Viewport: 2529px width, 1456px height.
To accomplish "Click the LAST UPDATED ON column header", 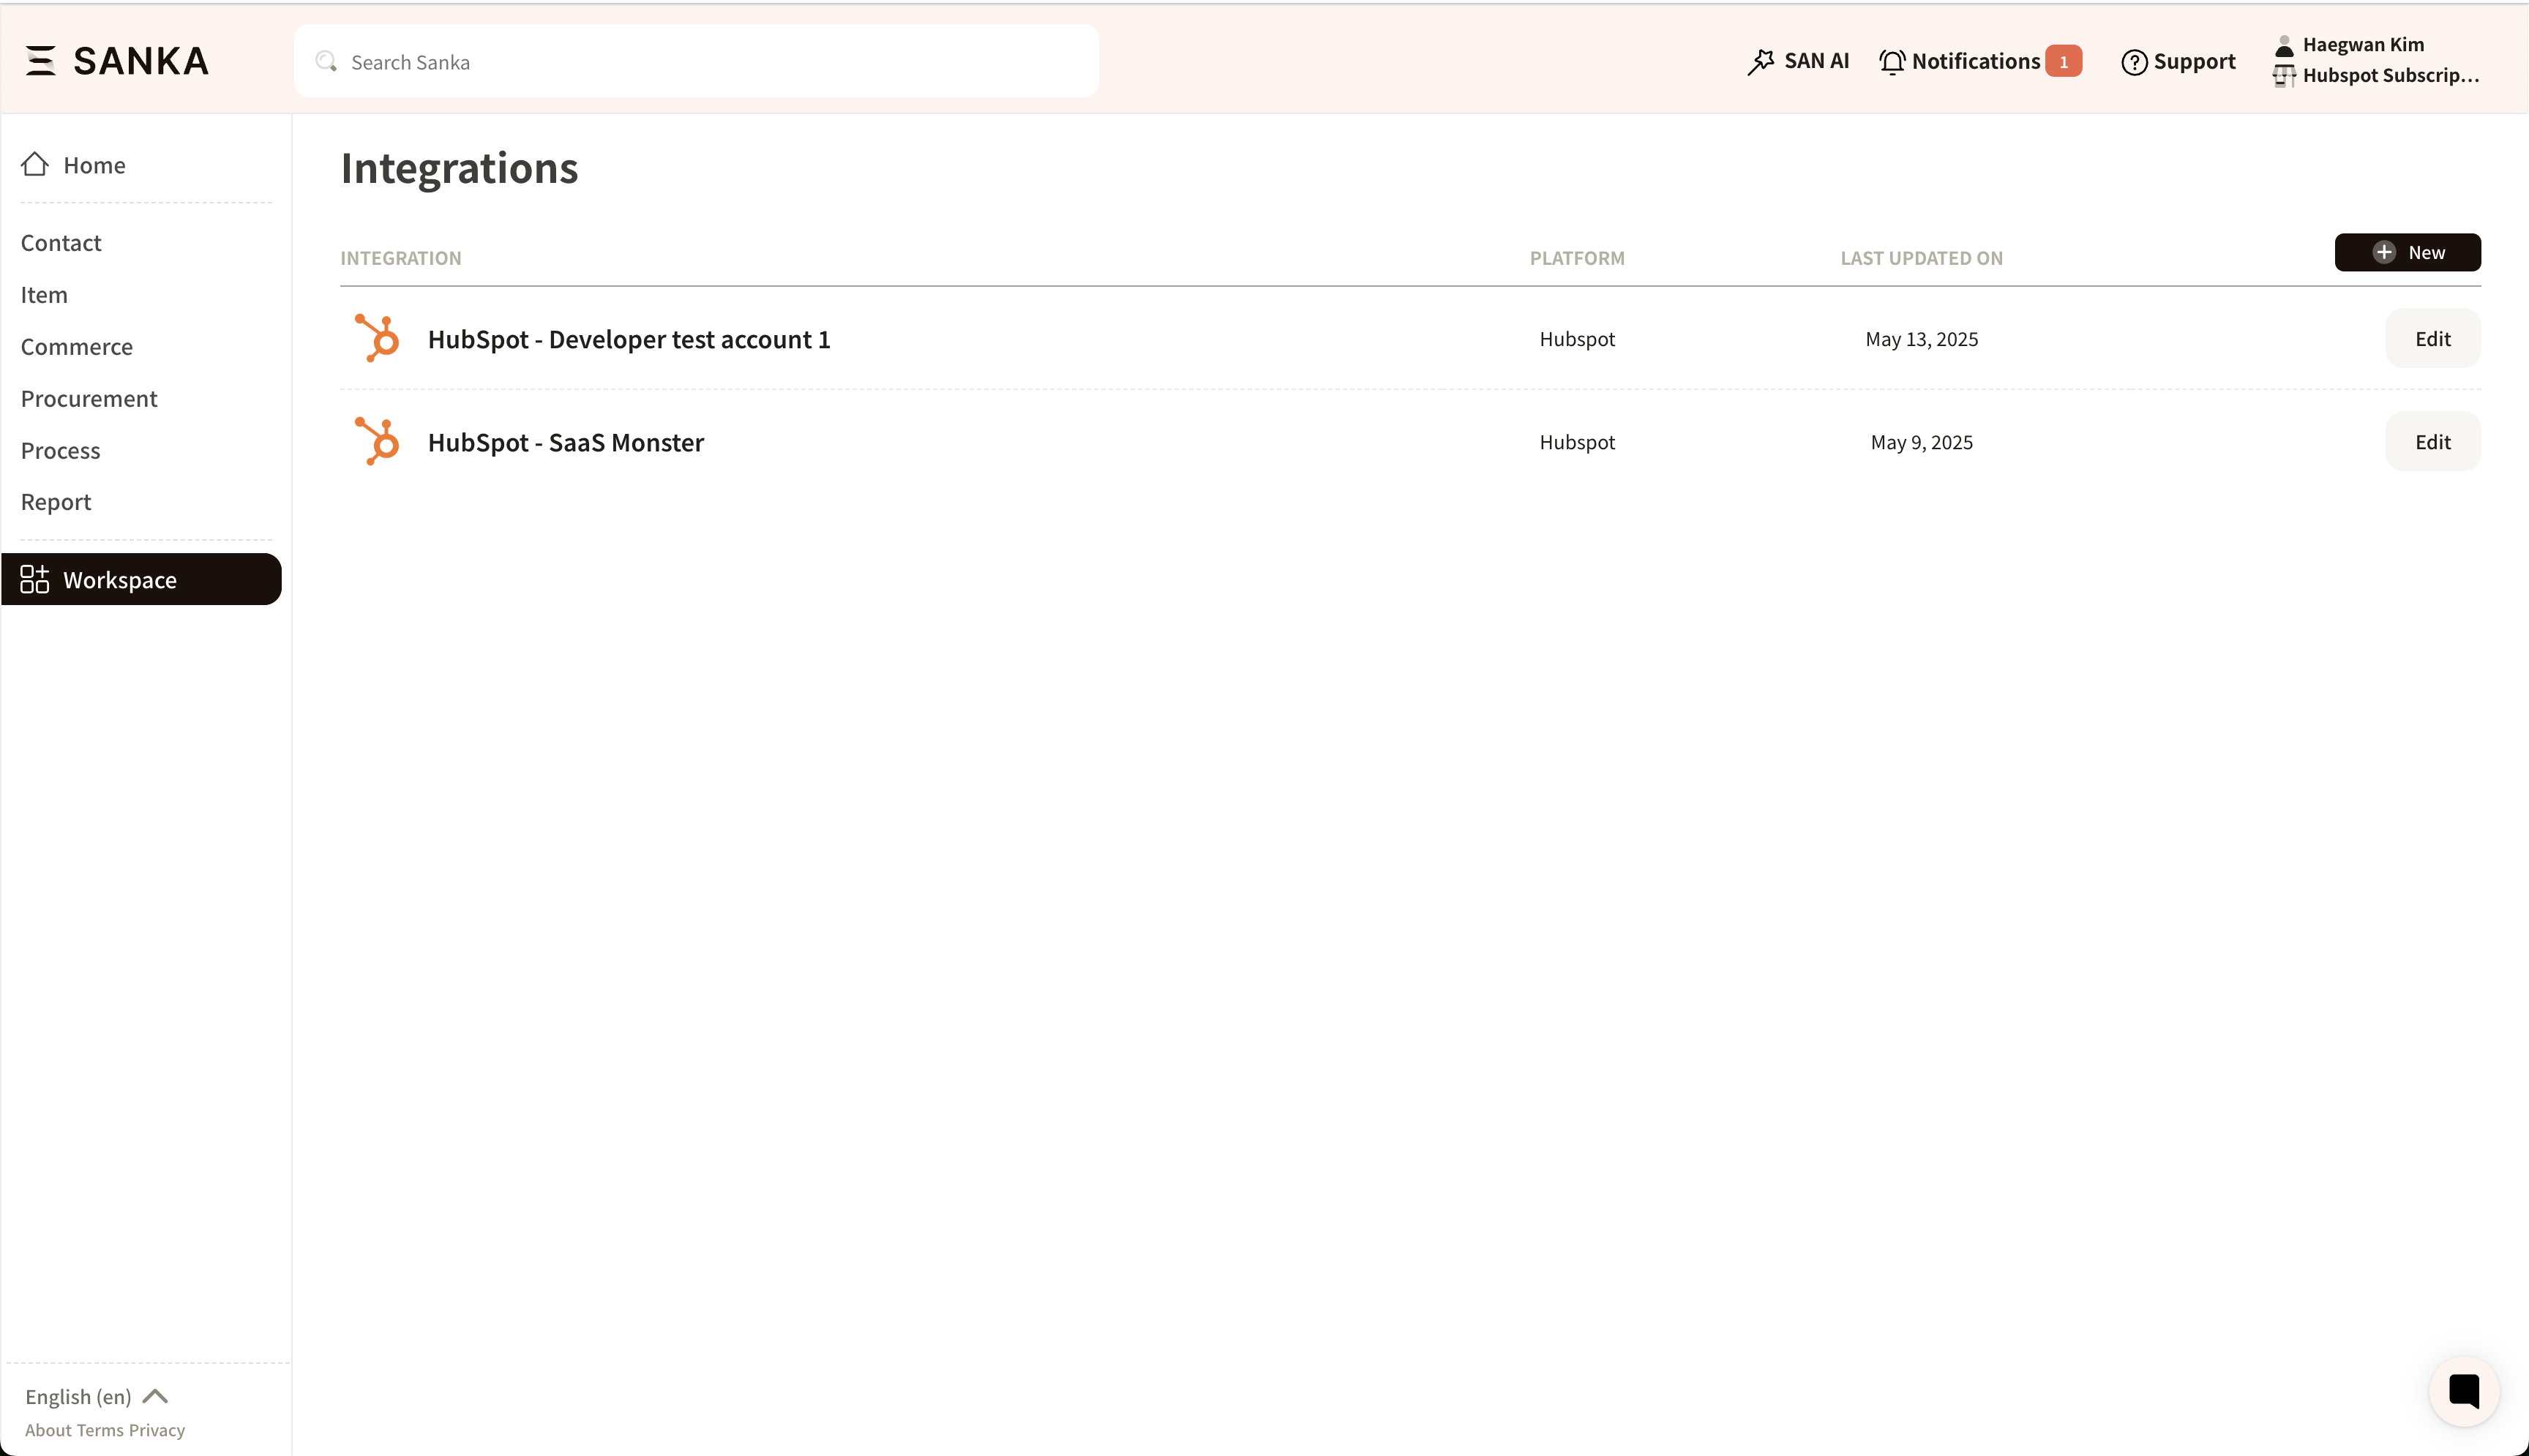I will 1921,258.
